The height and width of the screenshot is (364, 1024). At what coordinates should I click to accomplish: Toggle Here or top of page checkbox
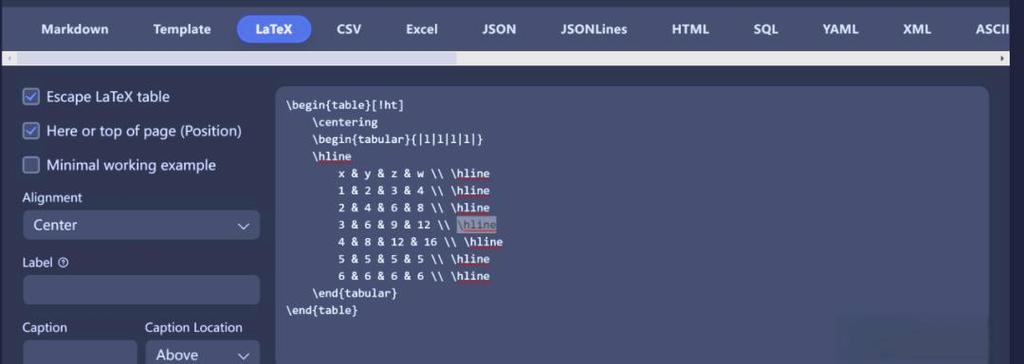click(x=31, y=131)
